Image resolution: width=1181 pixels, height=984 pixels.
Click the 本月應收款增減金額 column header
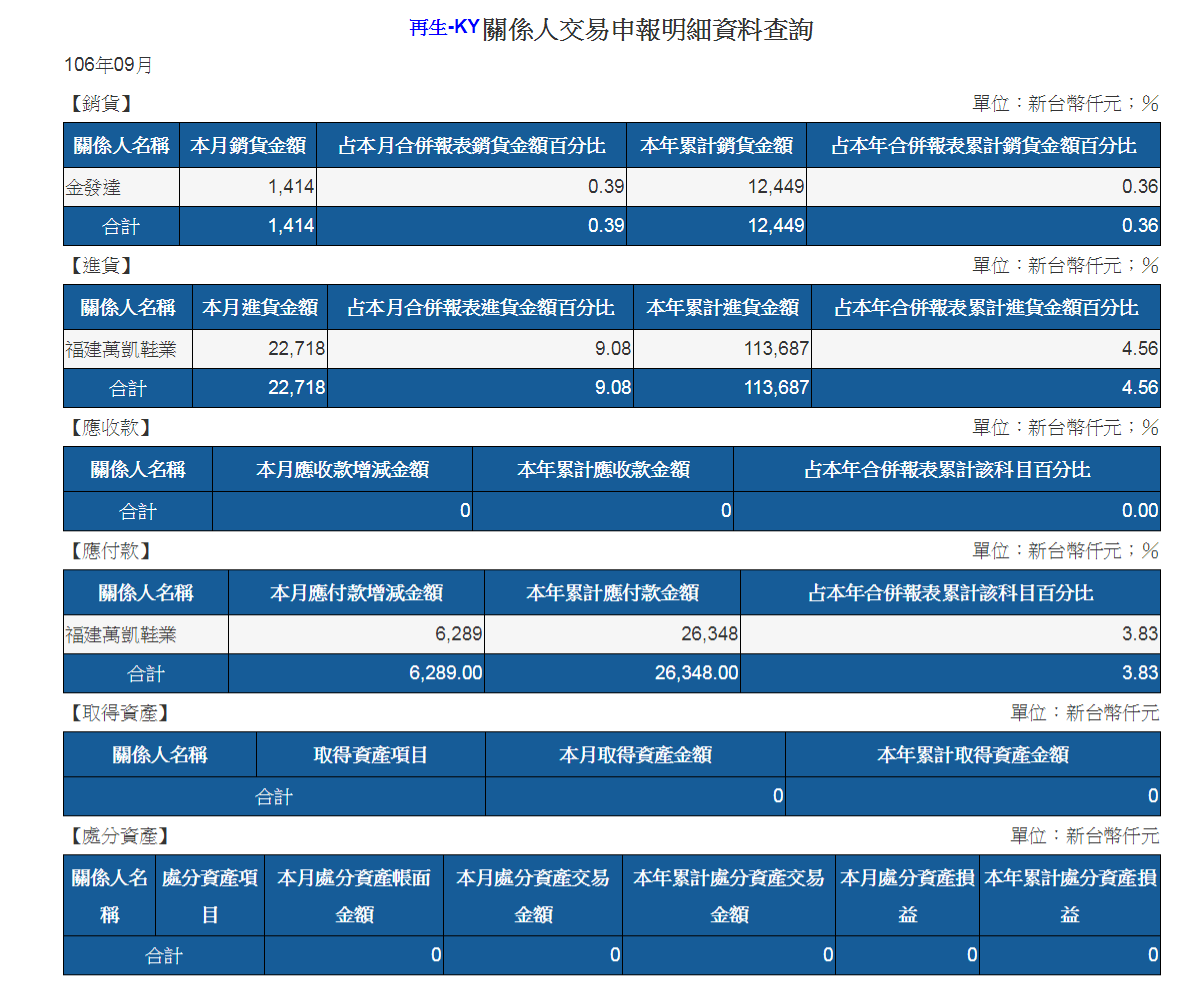point(343,469)
